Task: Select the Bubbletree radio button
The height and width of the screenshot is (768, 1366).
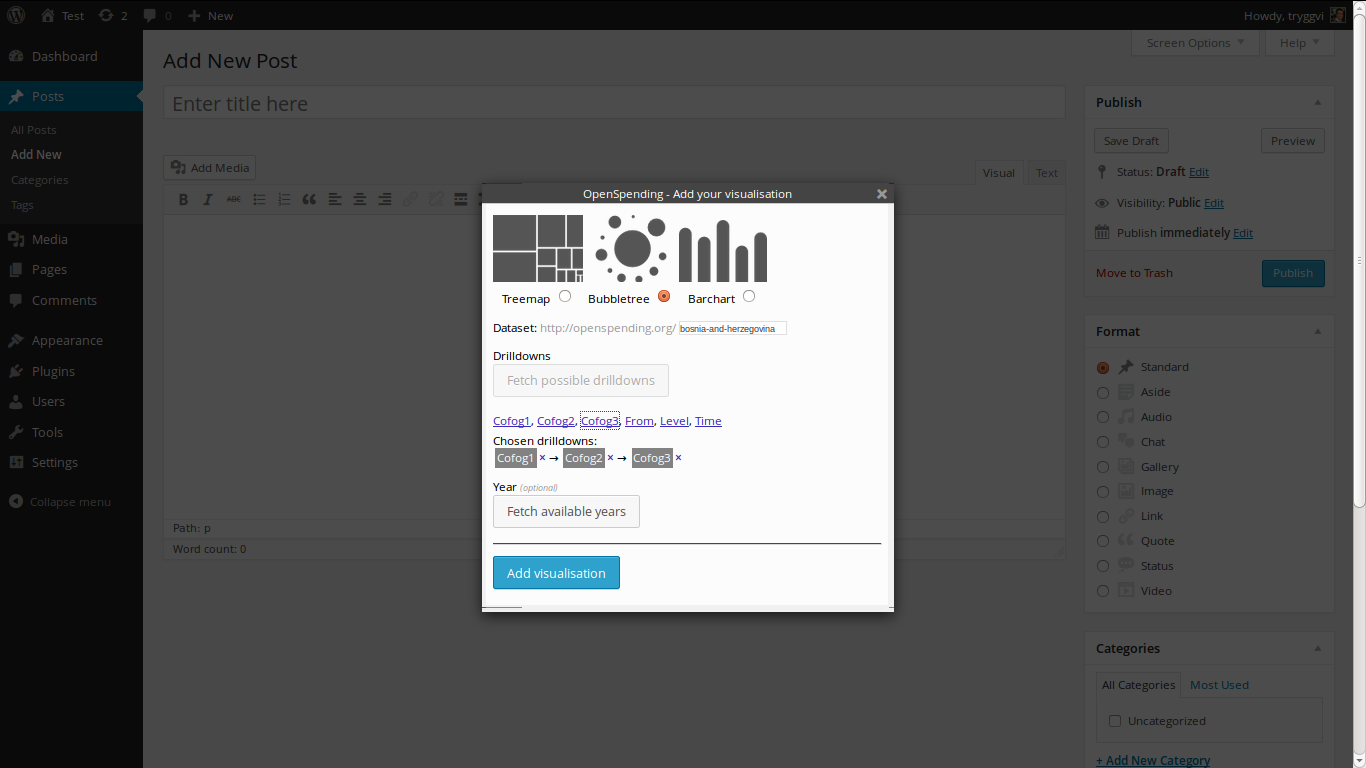Action: [664, 296]
